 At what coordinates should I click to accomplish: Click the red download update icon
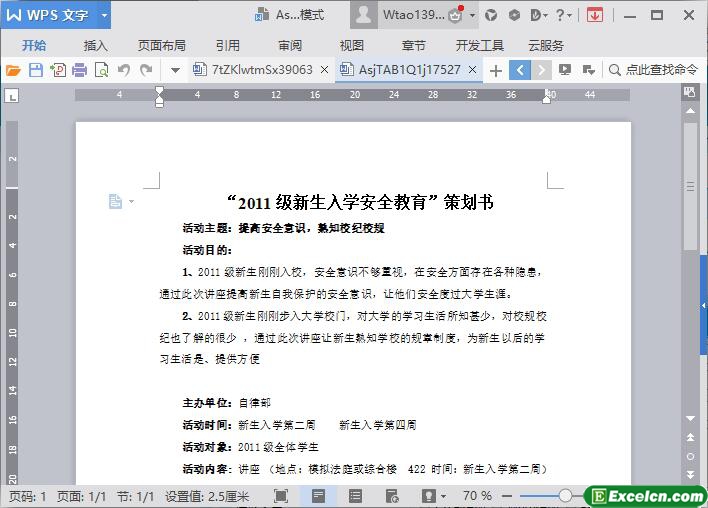595,15
